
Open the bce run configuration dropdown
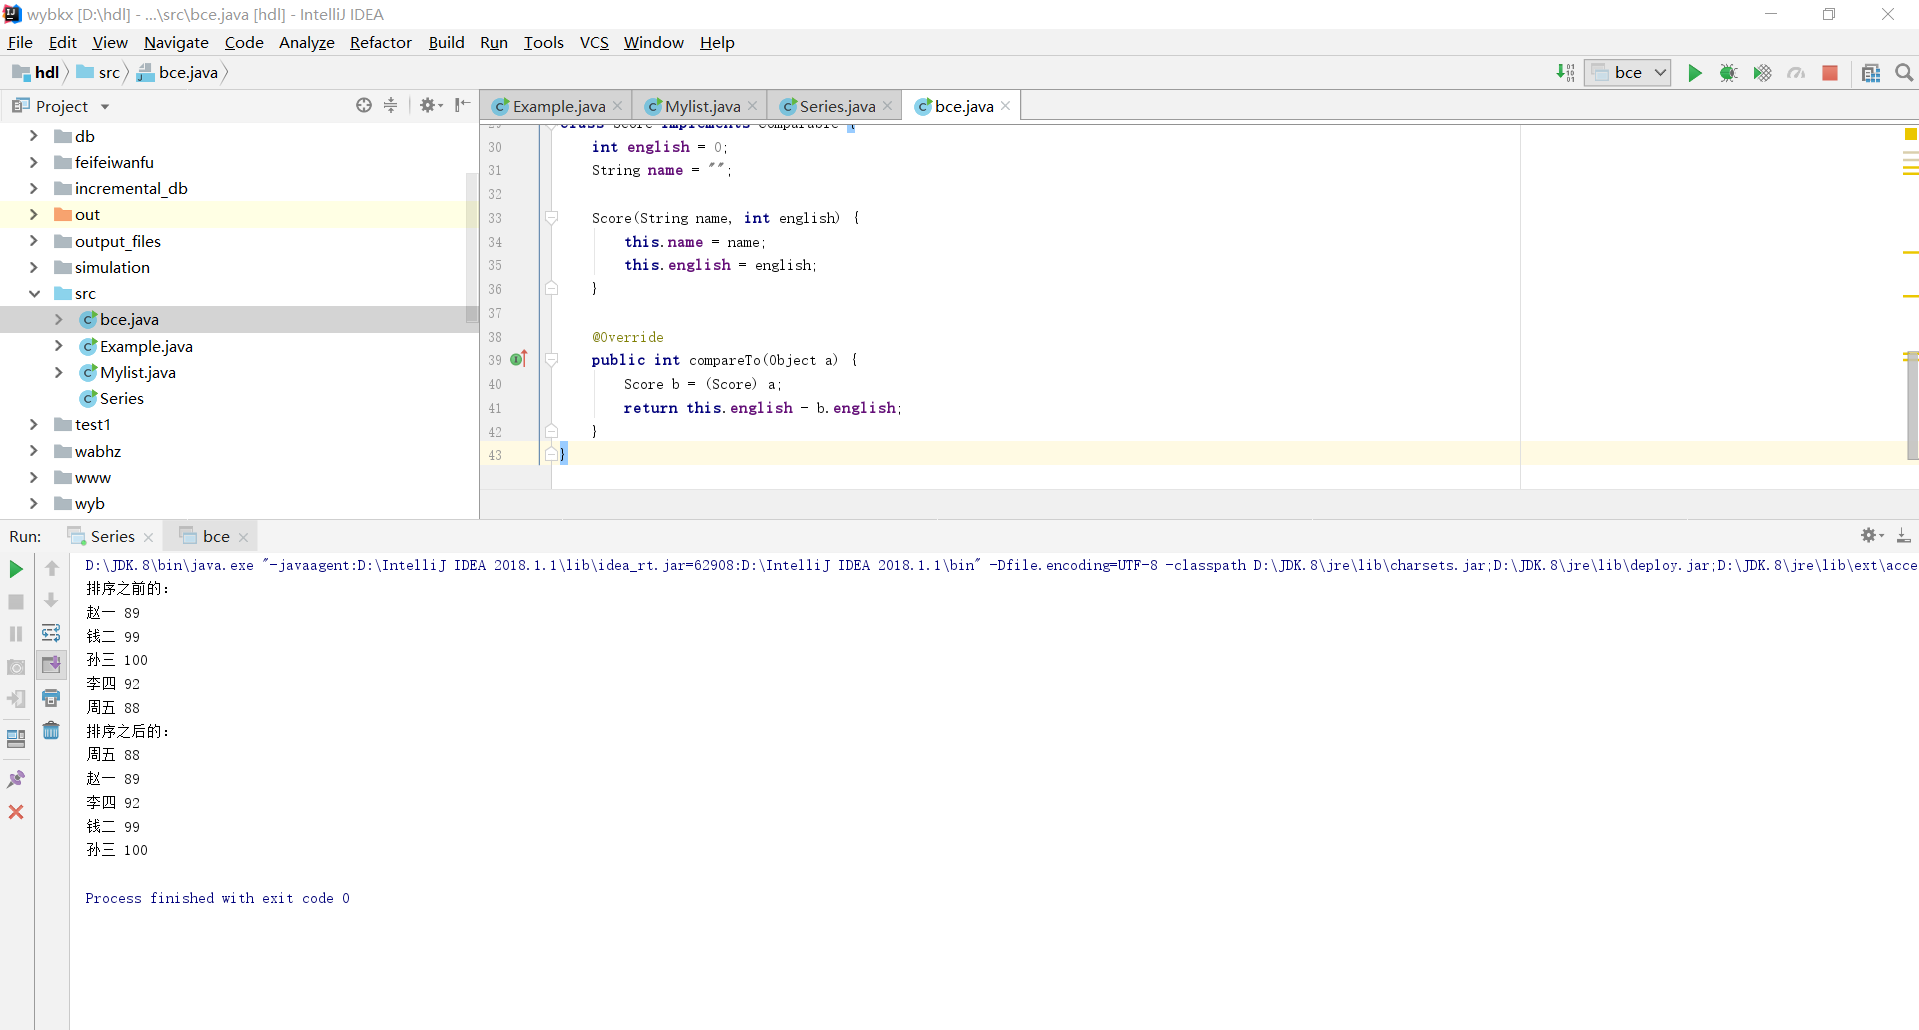pos(1627,72)
